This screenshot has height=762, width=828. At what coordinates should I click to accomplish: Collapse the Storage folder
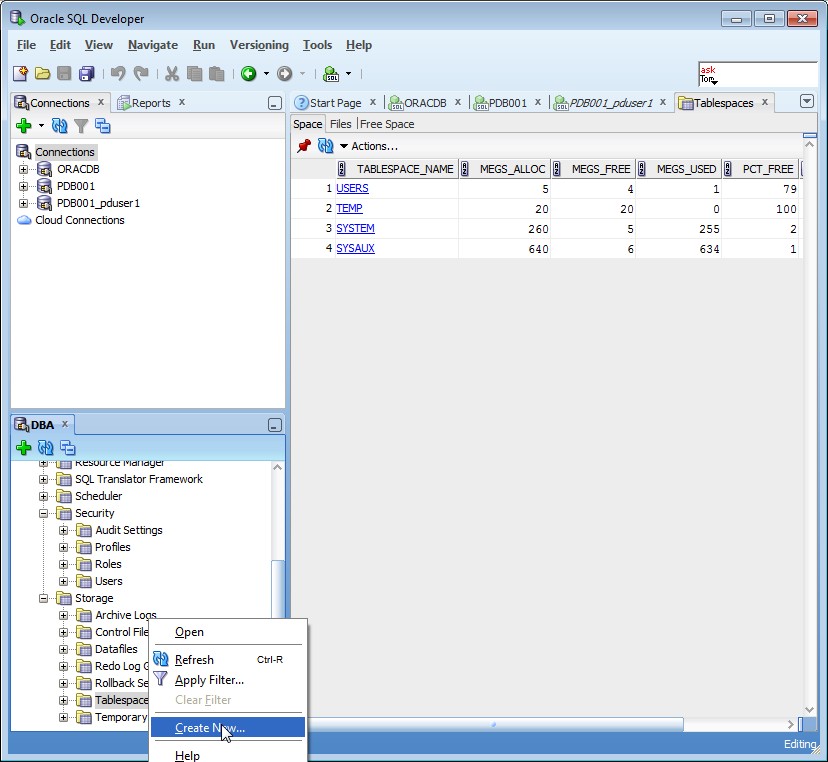click(x=43, y=598)
